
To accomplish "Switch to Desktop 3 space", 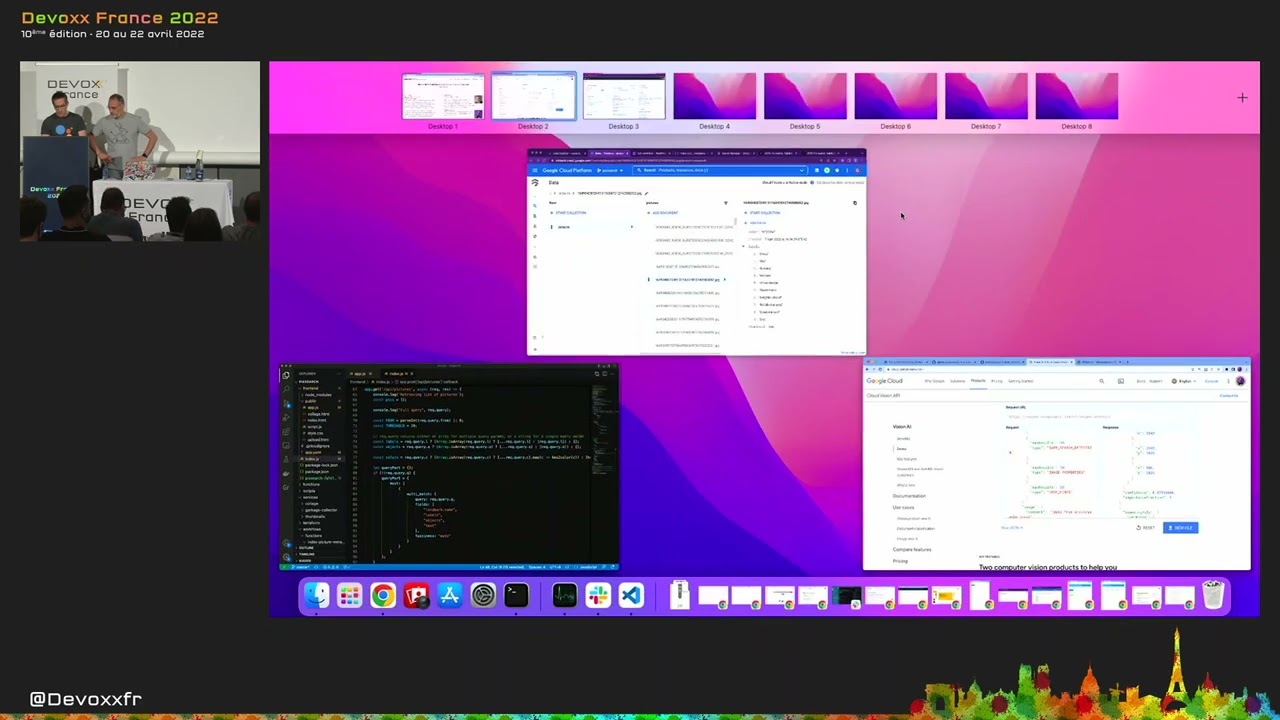I will 624,97.
